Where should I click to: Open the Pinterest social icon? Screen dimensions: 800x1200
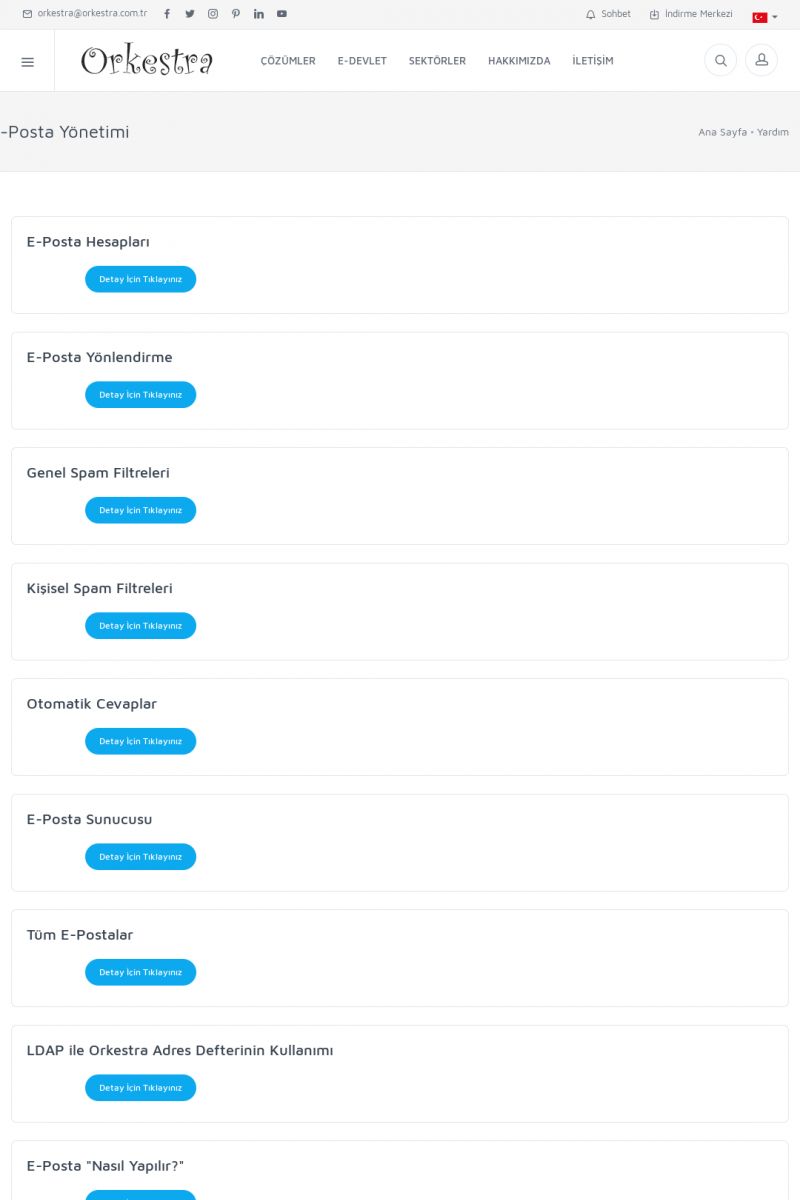(x=236, y=14)
